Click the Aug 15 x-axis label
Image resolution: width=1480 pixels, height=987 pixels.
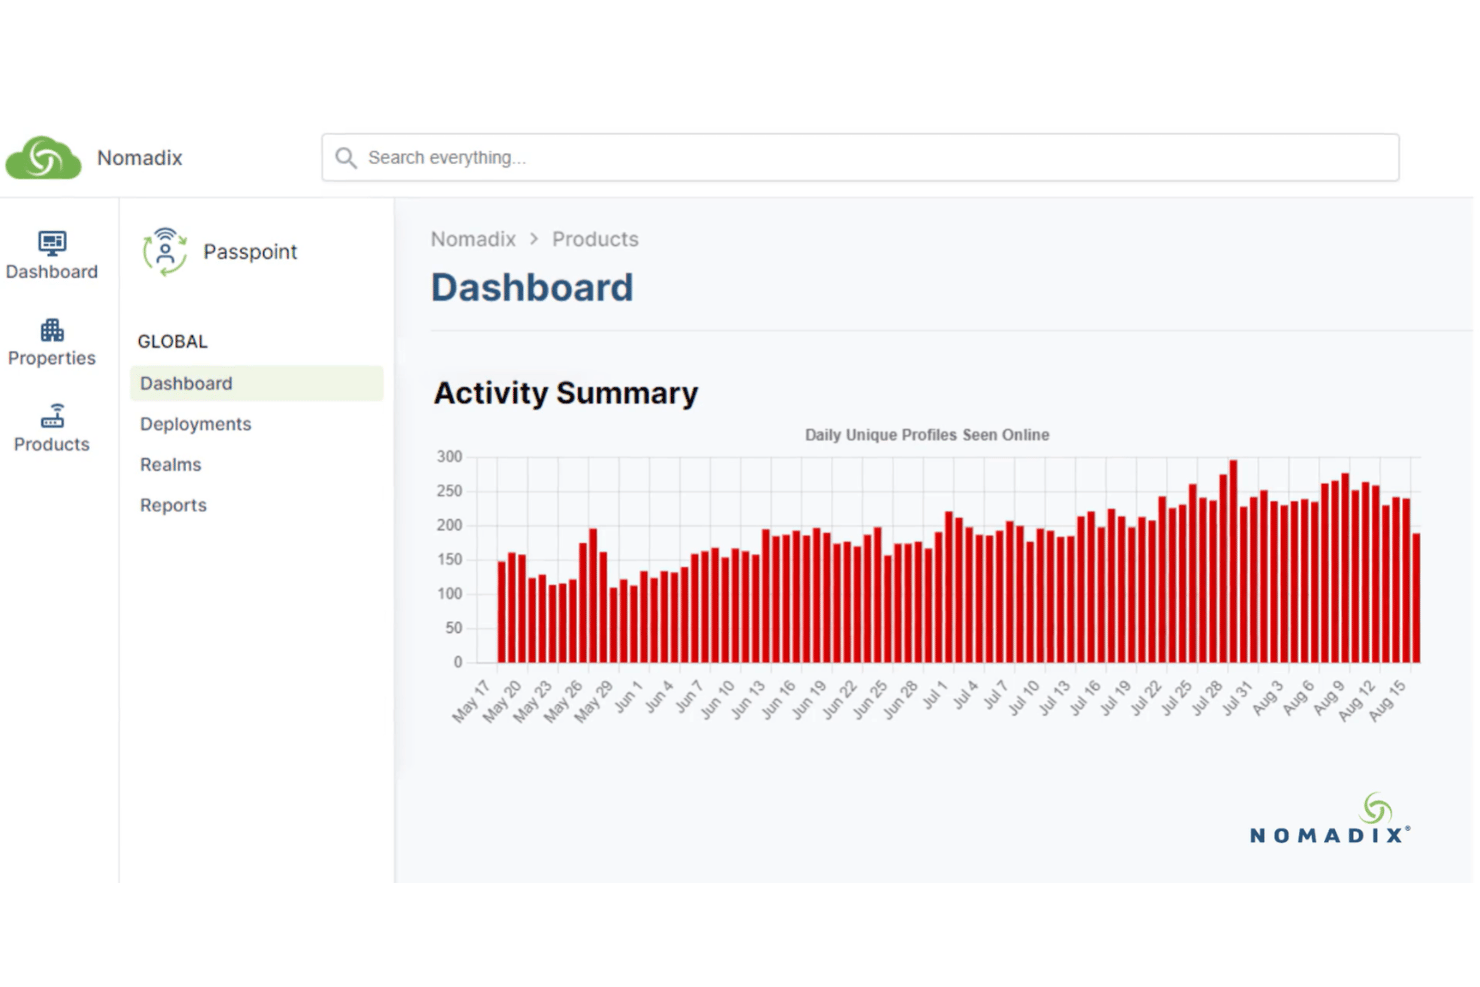point(1387,701)
